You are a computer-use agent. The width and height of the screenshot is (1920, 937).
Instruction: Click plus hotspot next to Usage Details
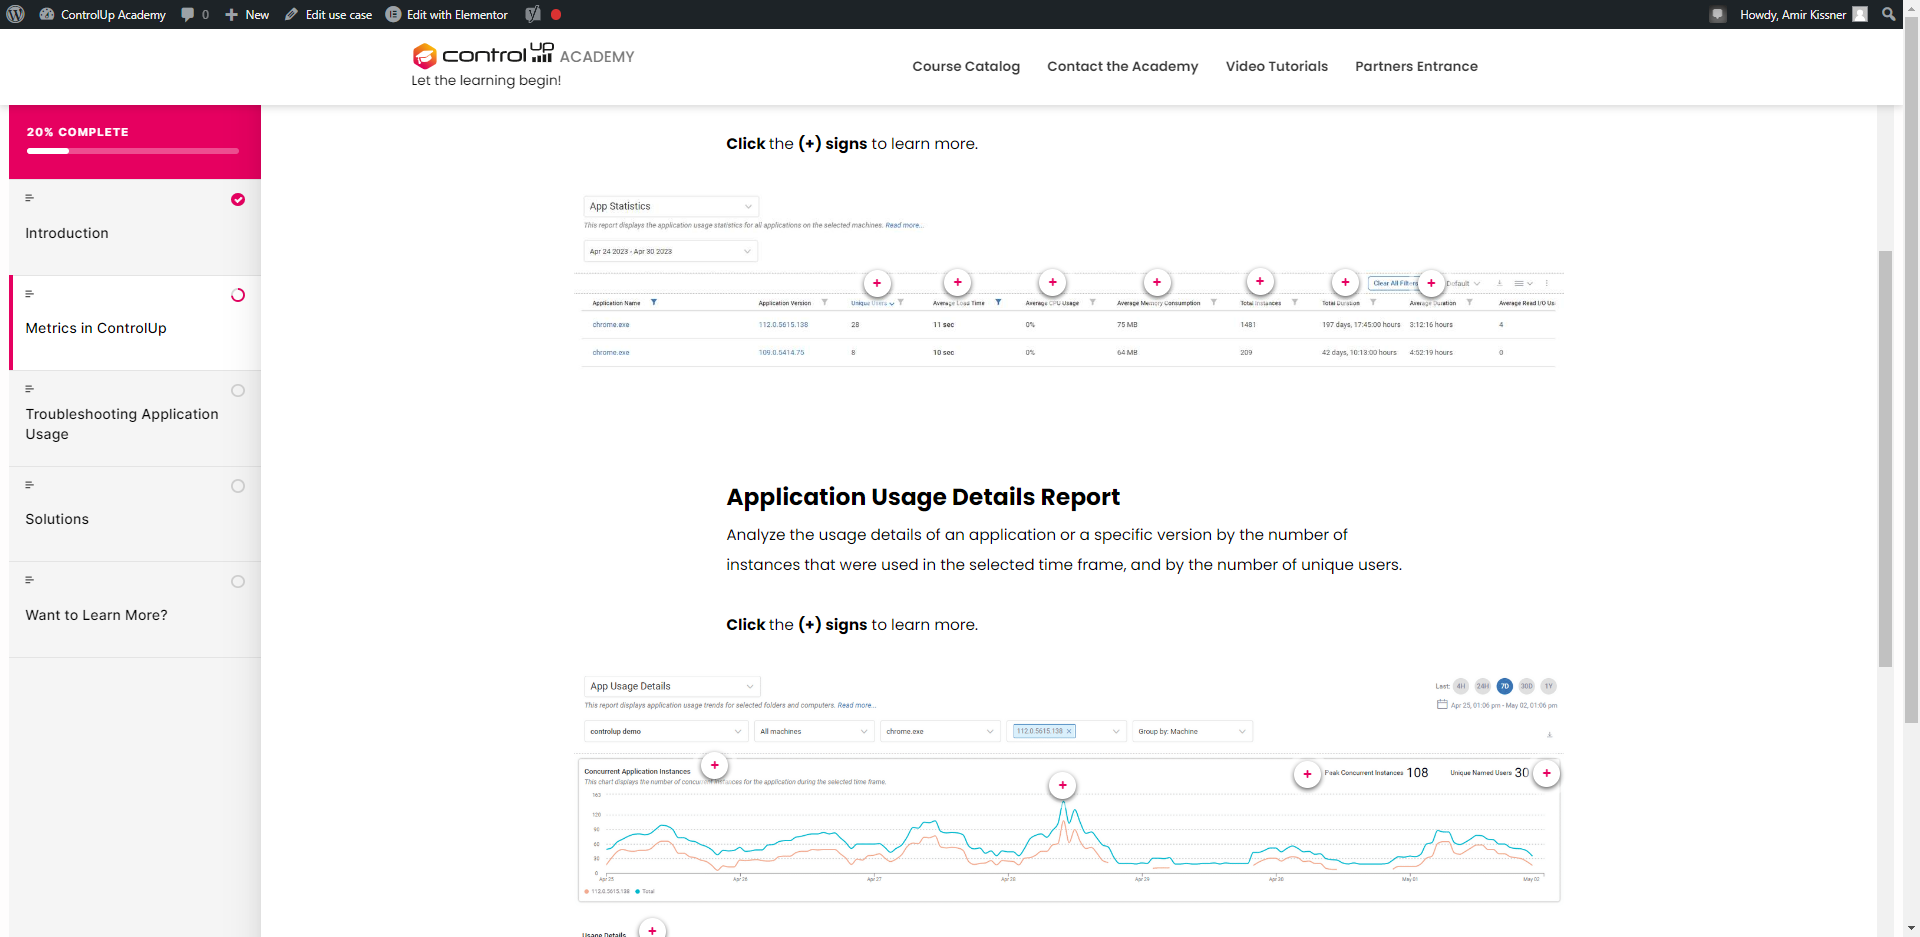pyautogui.click(x=652, y=930)
